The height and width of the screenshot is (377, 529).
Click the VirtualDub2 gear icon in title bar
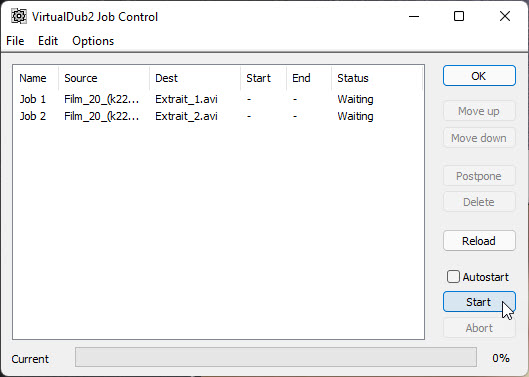coord(19,16)
